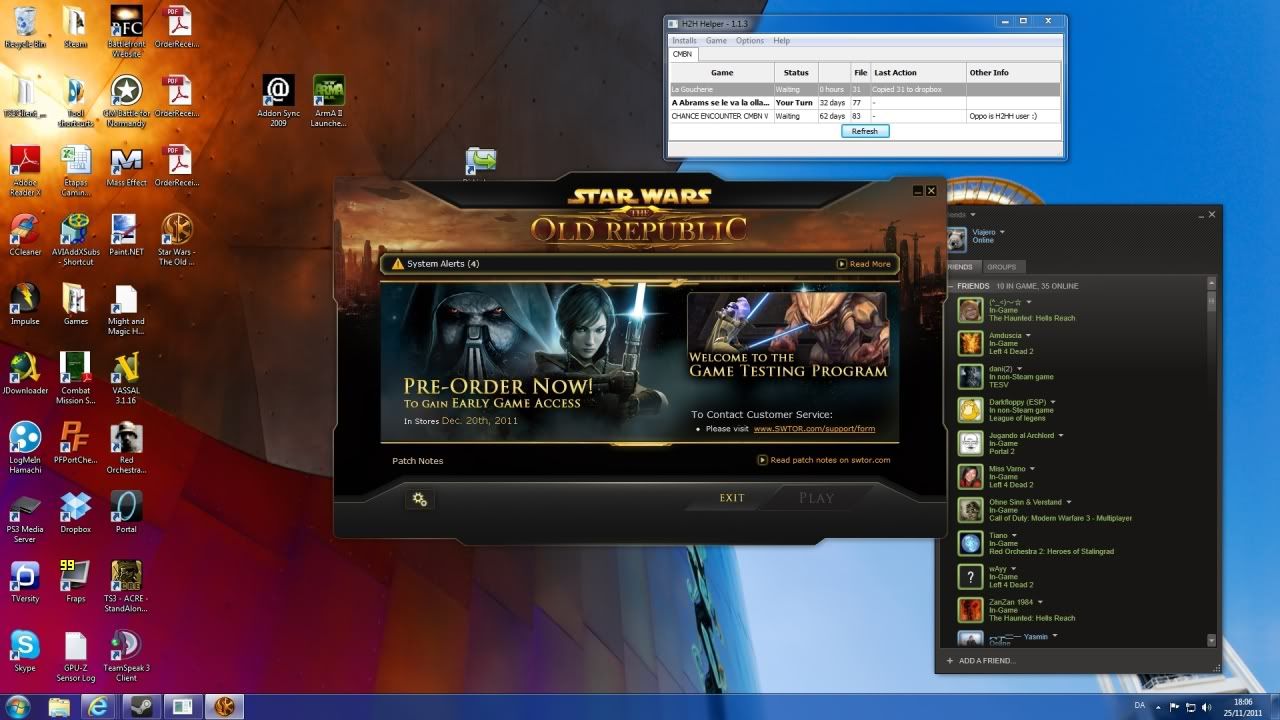Click the System Alerts warning icon

tap(398, 264)
